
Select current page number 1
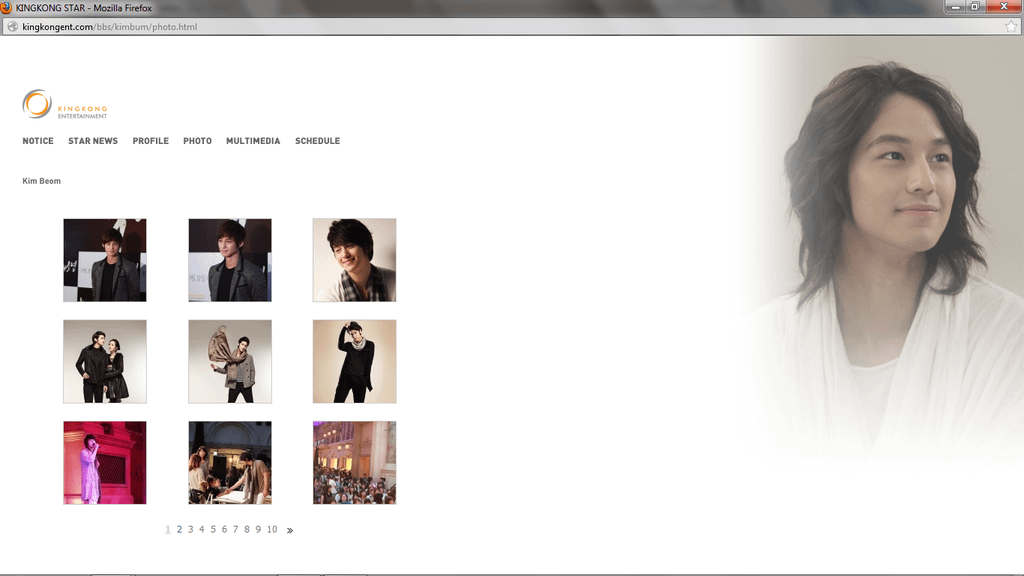click(x=168, y=530)
